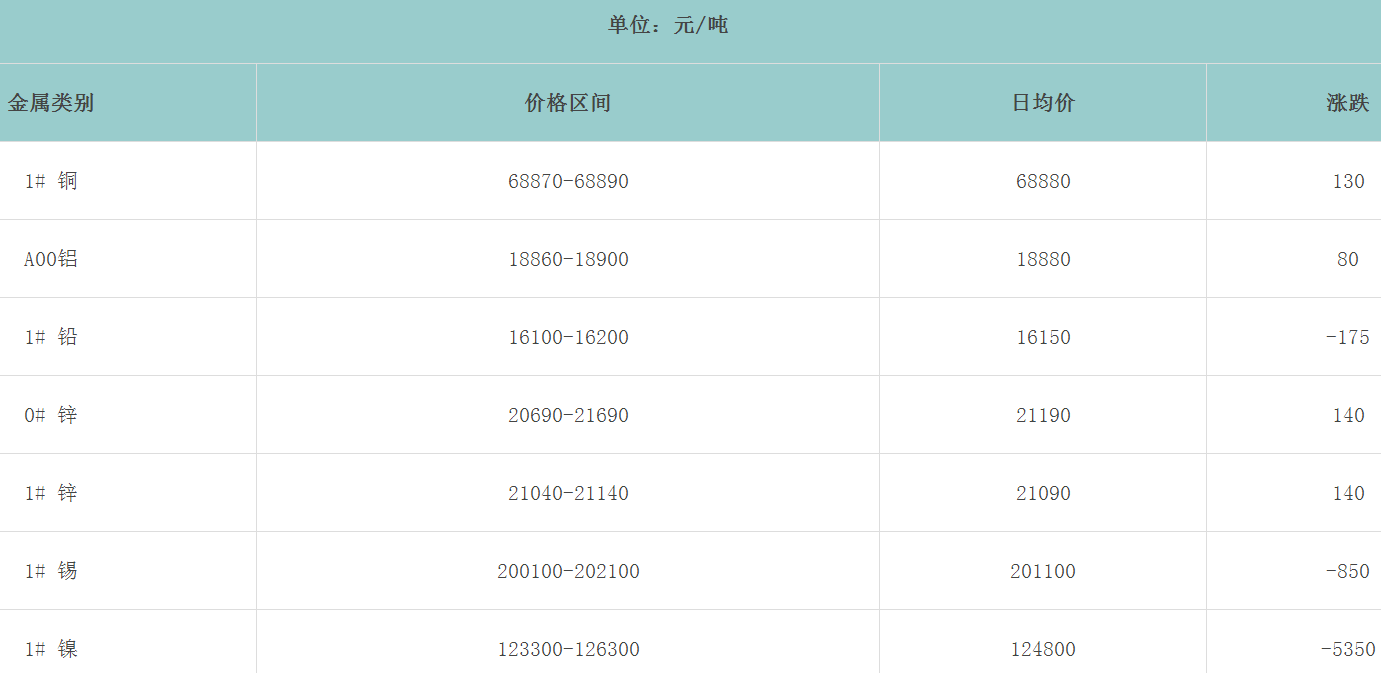Click the A00铝 metal name cell
This screenshot has width=1381, height=673.
tap(51, 259)
